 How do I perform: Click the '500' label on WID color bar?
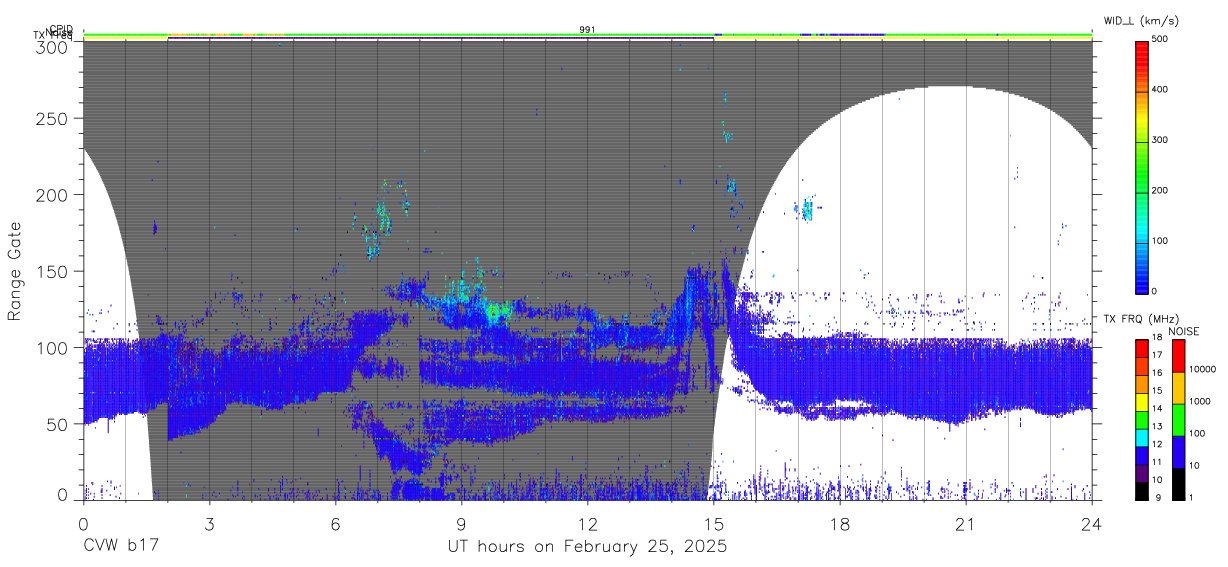pyautogui.click(x=1162, y=39)
